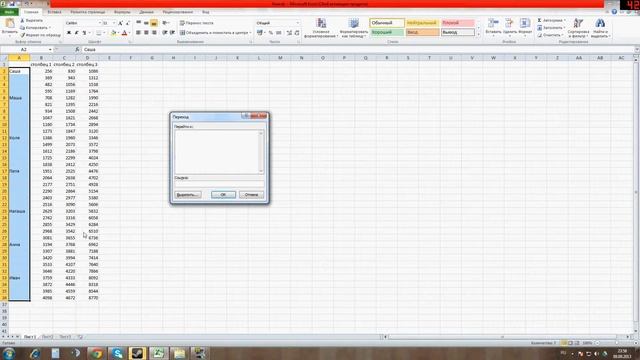Click the Cut (Вырезать) command
The height and width of the screenshot is (360, 640).
pos(32,20)
